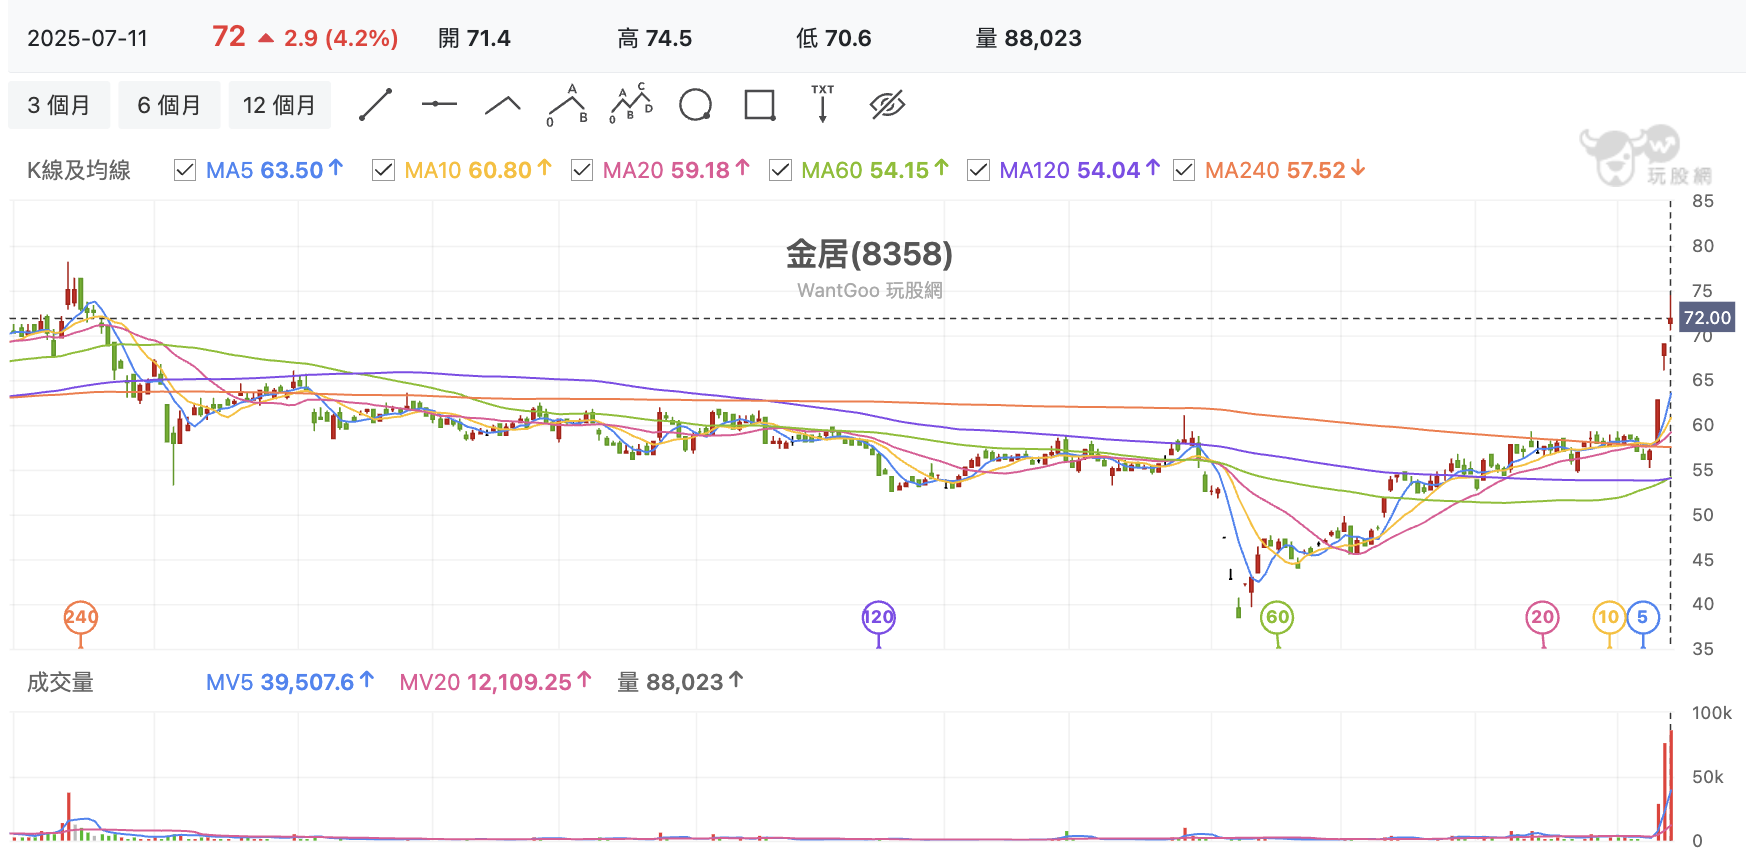Select the rectangle drawing tool
1746x852 pixels.
click(x=760, y=105)
